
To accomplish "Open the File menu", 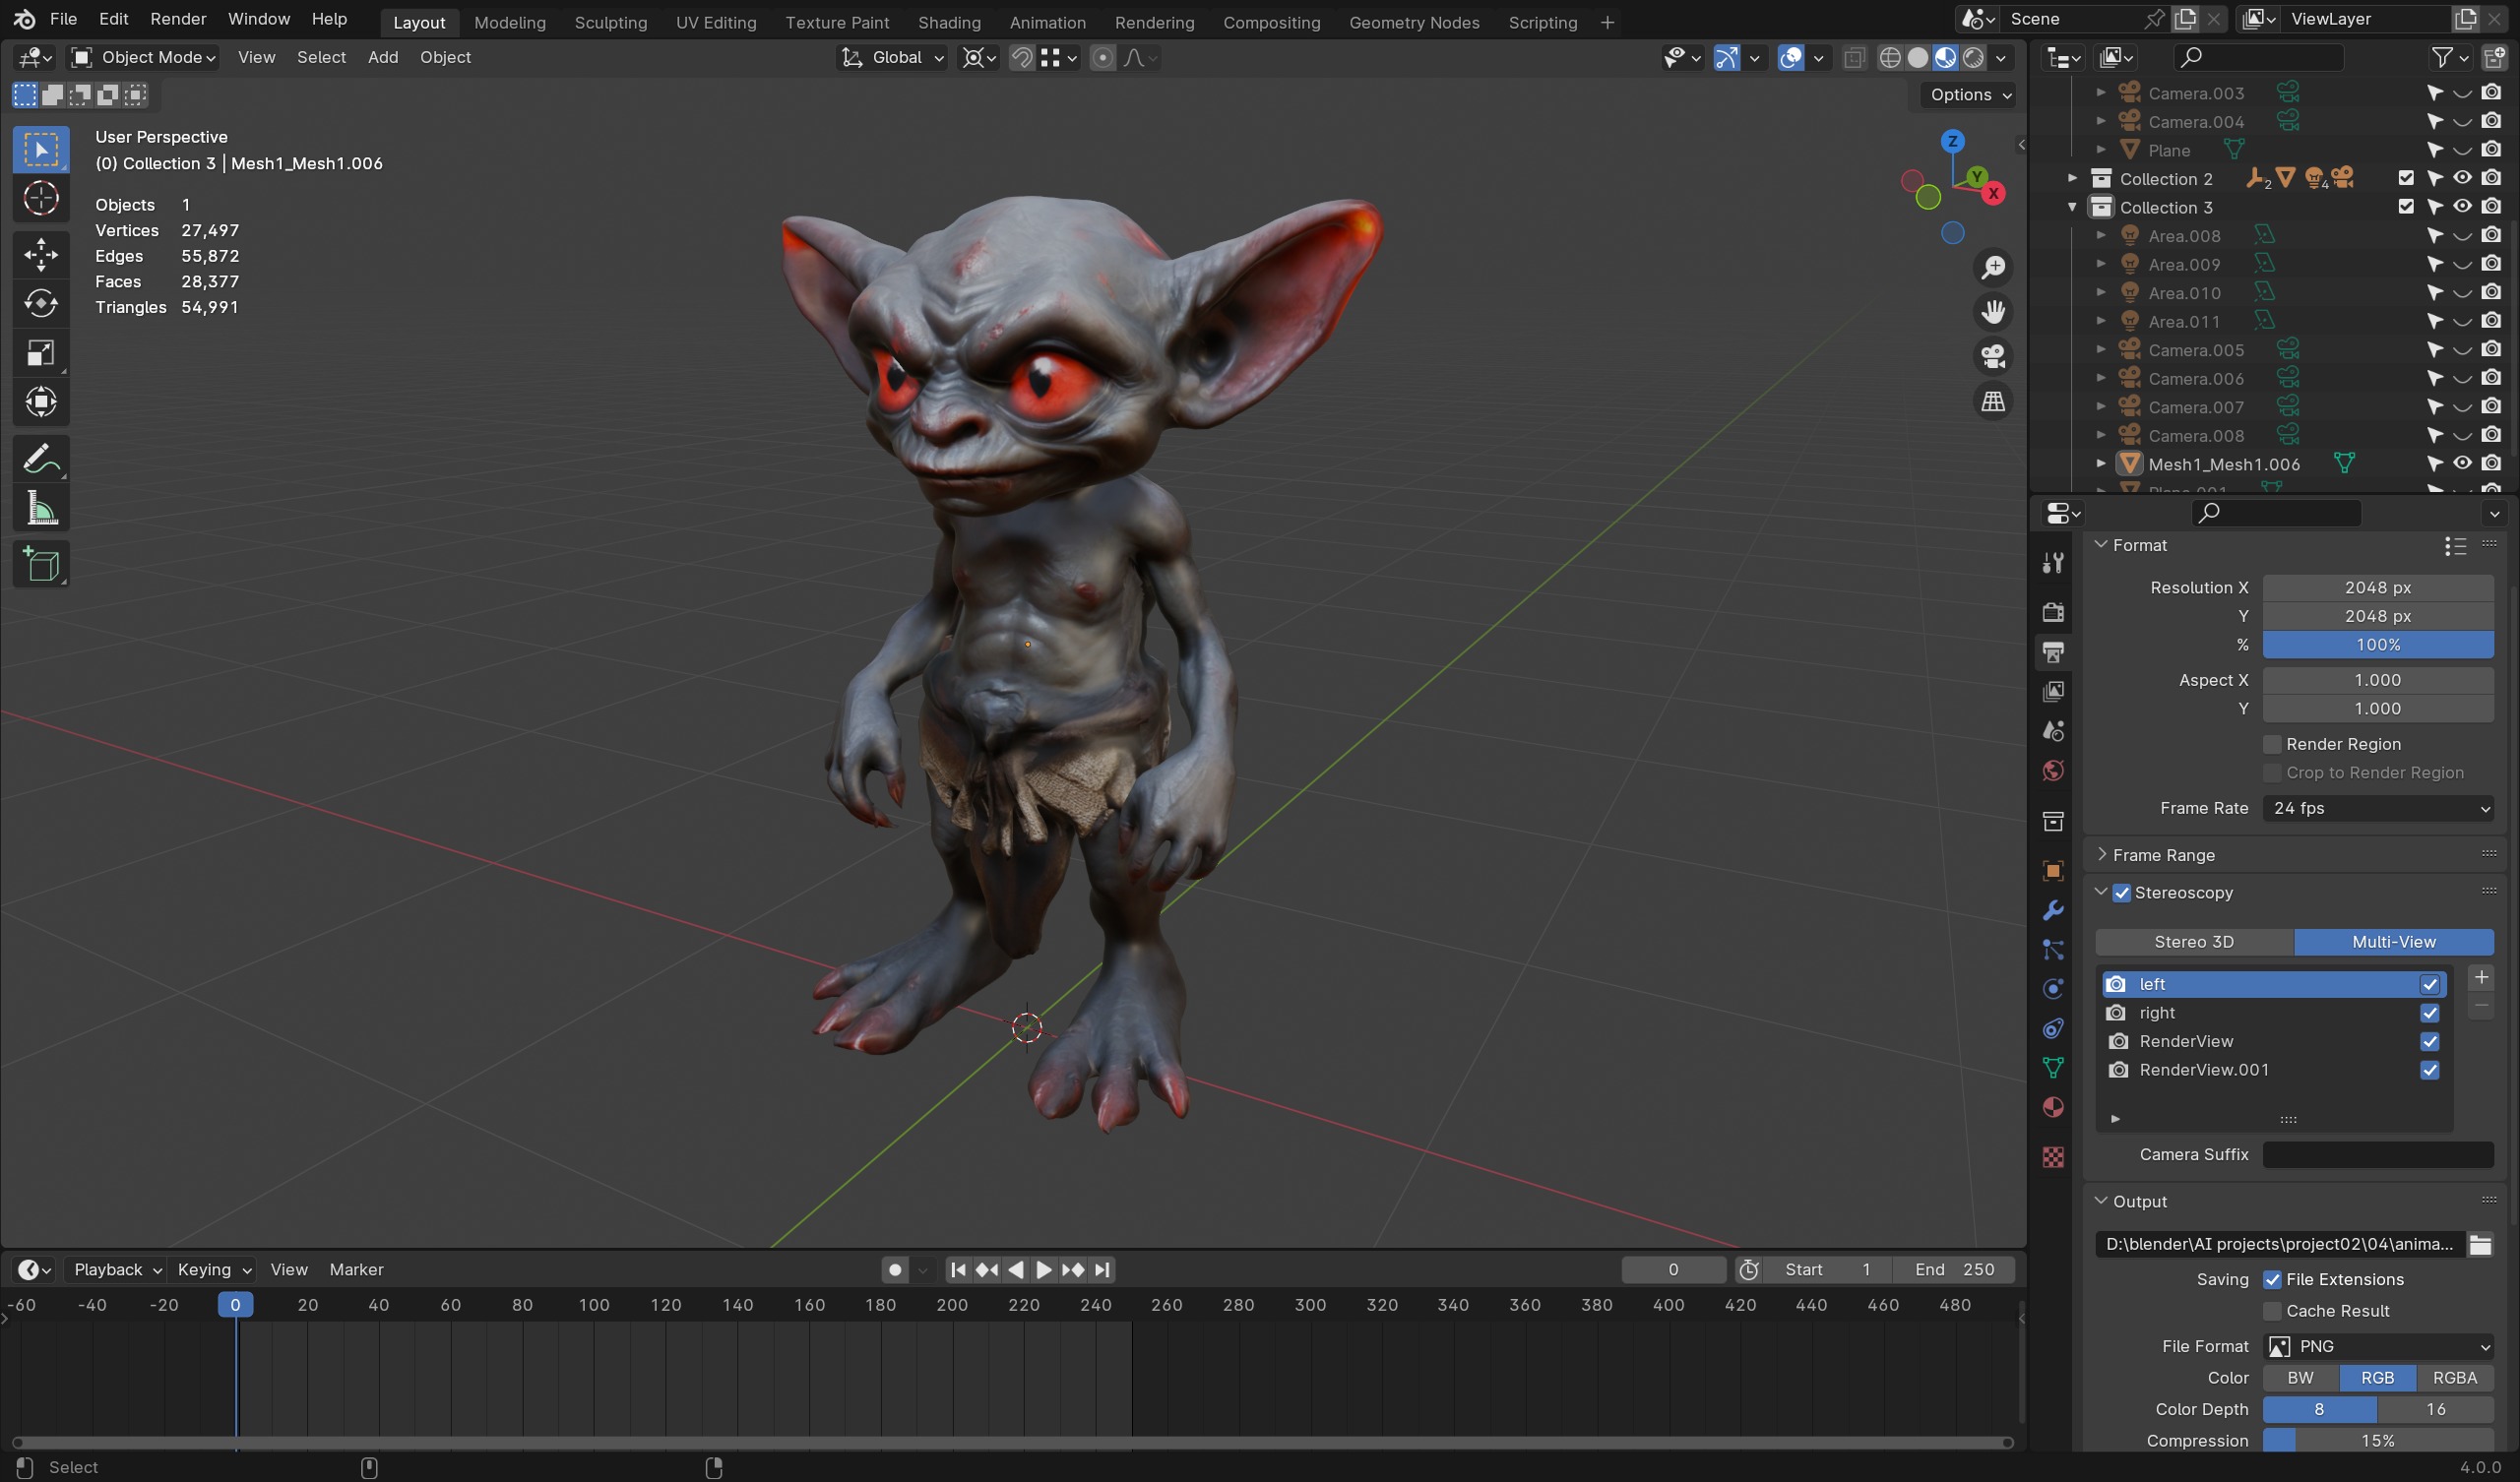I will (x=63, y=19).
